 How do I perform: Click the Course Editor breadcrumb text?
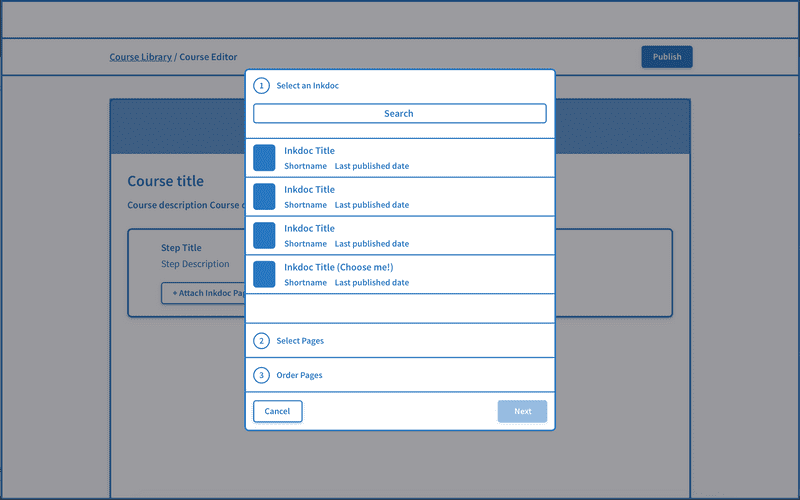click(208, 57)
